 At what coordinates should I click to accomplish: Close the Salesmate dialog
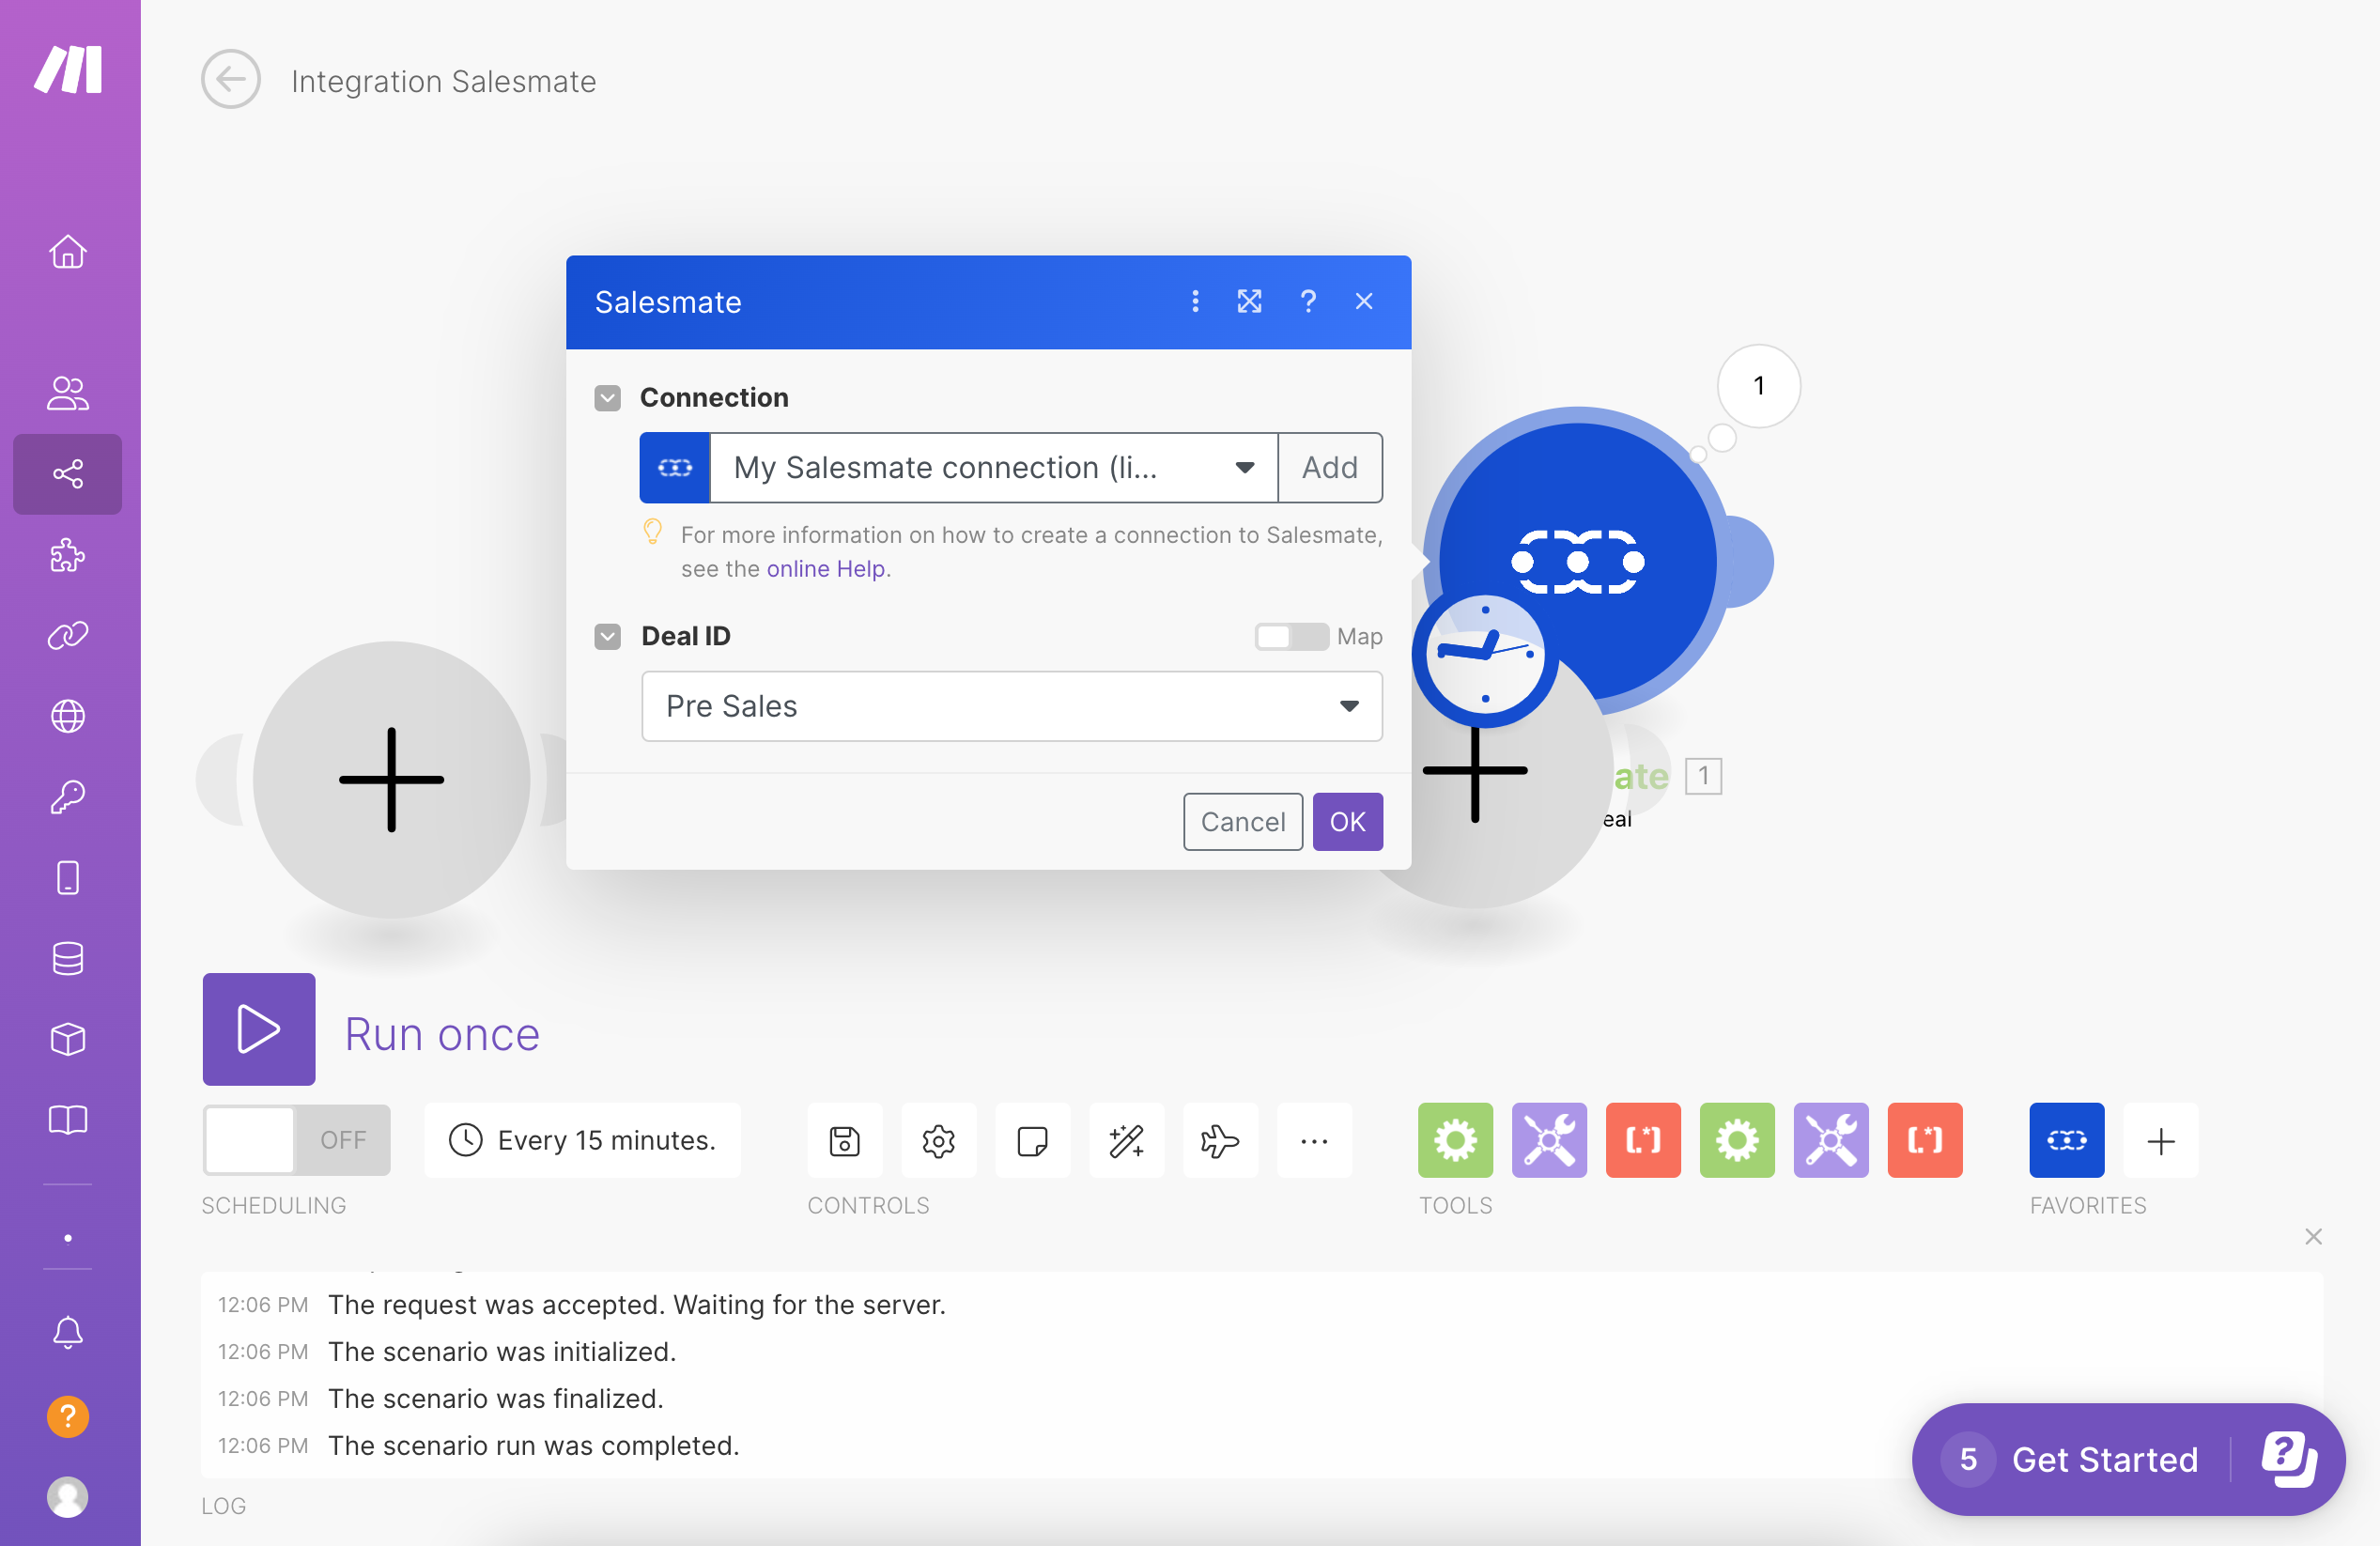tap(1364, 302)
